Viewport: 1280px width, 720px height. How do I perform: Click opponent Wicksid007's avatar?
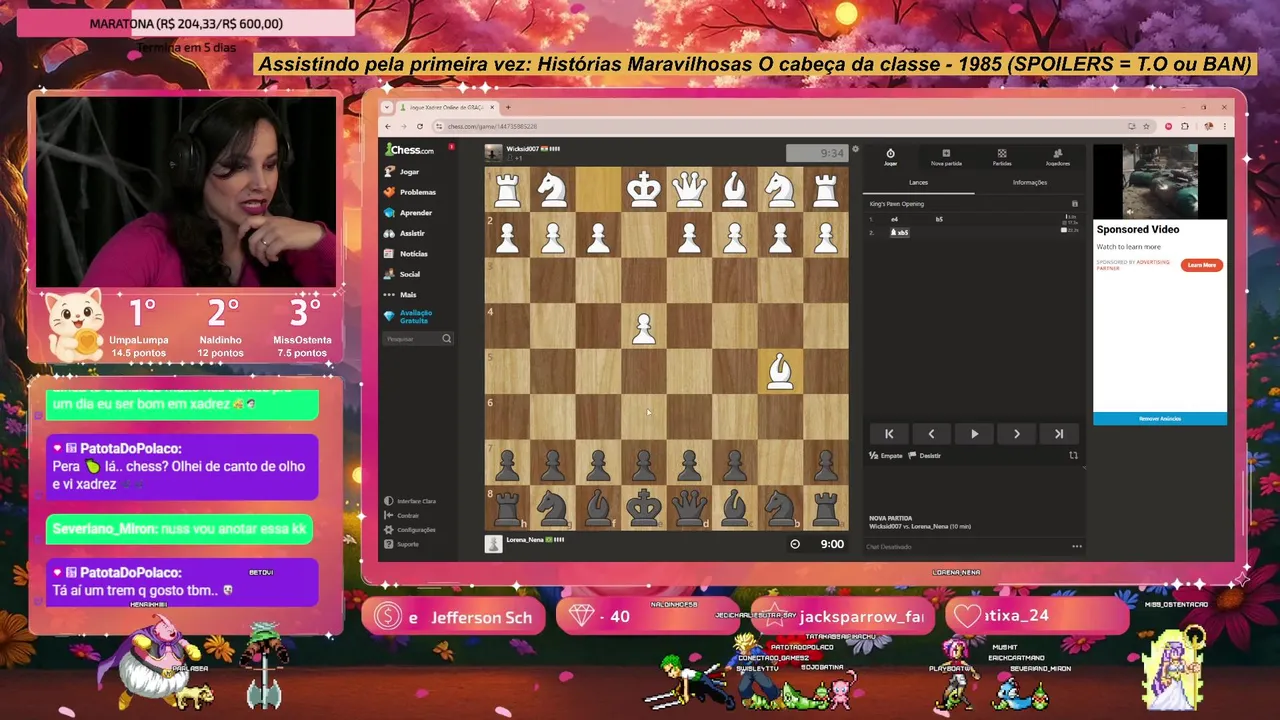[x=494, y=152]
